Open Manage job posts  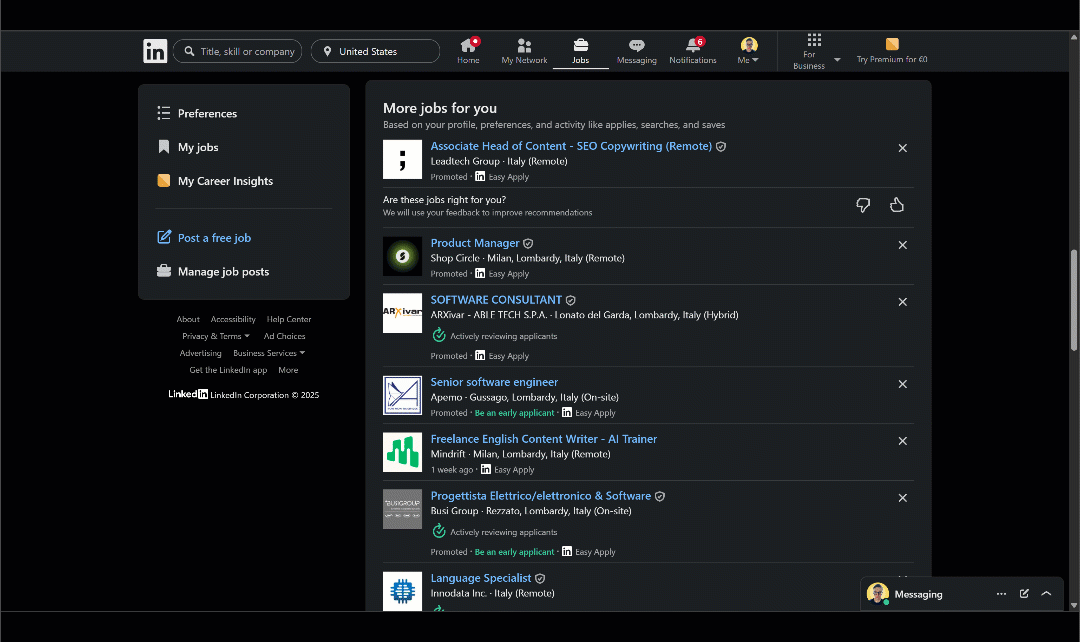click(213, 271)
